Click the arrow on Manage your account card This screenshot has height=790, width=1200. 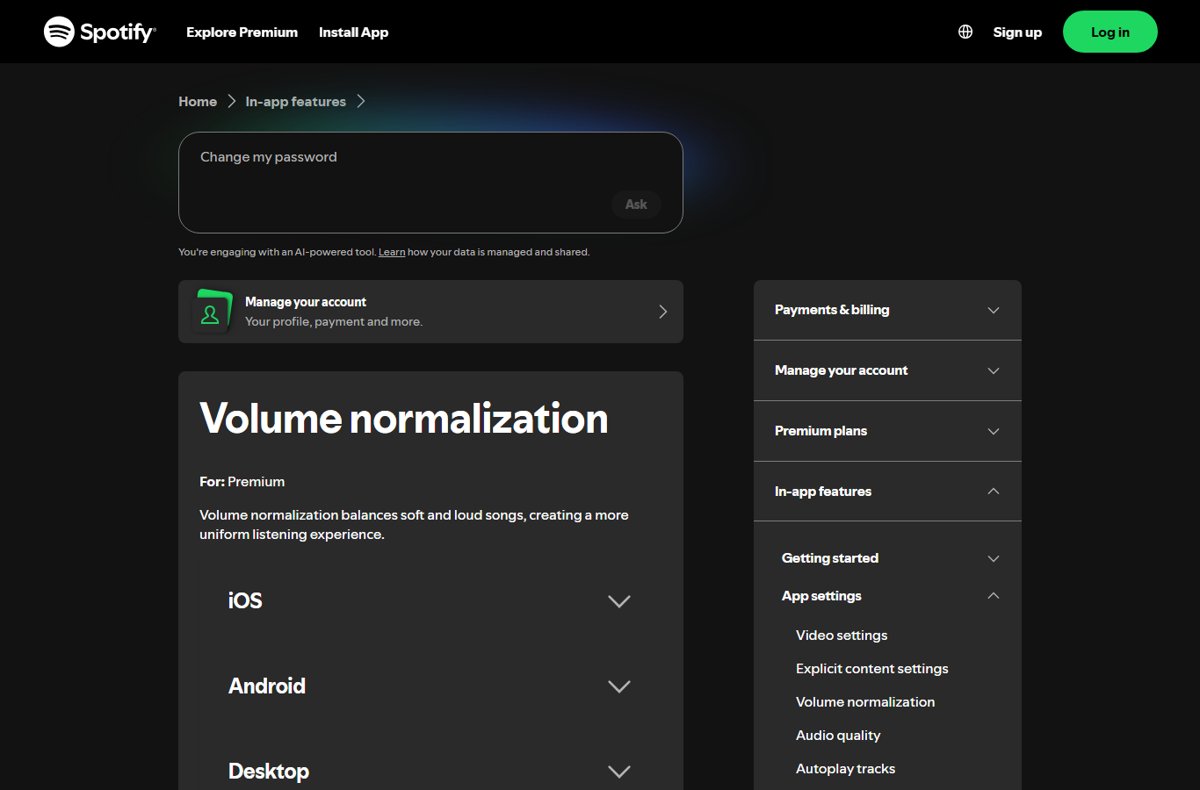[662, 312]
